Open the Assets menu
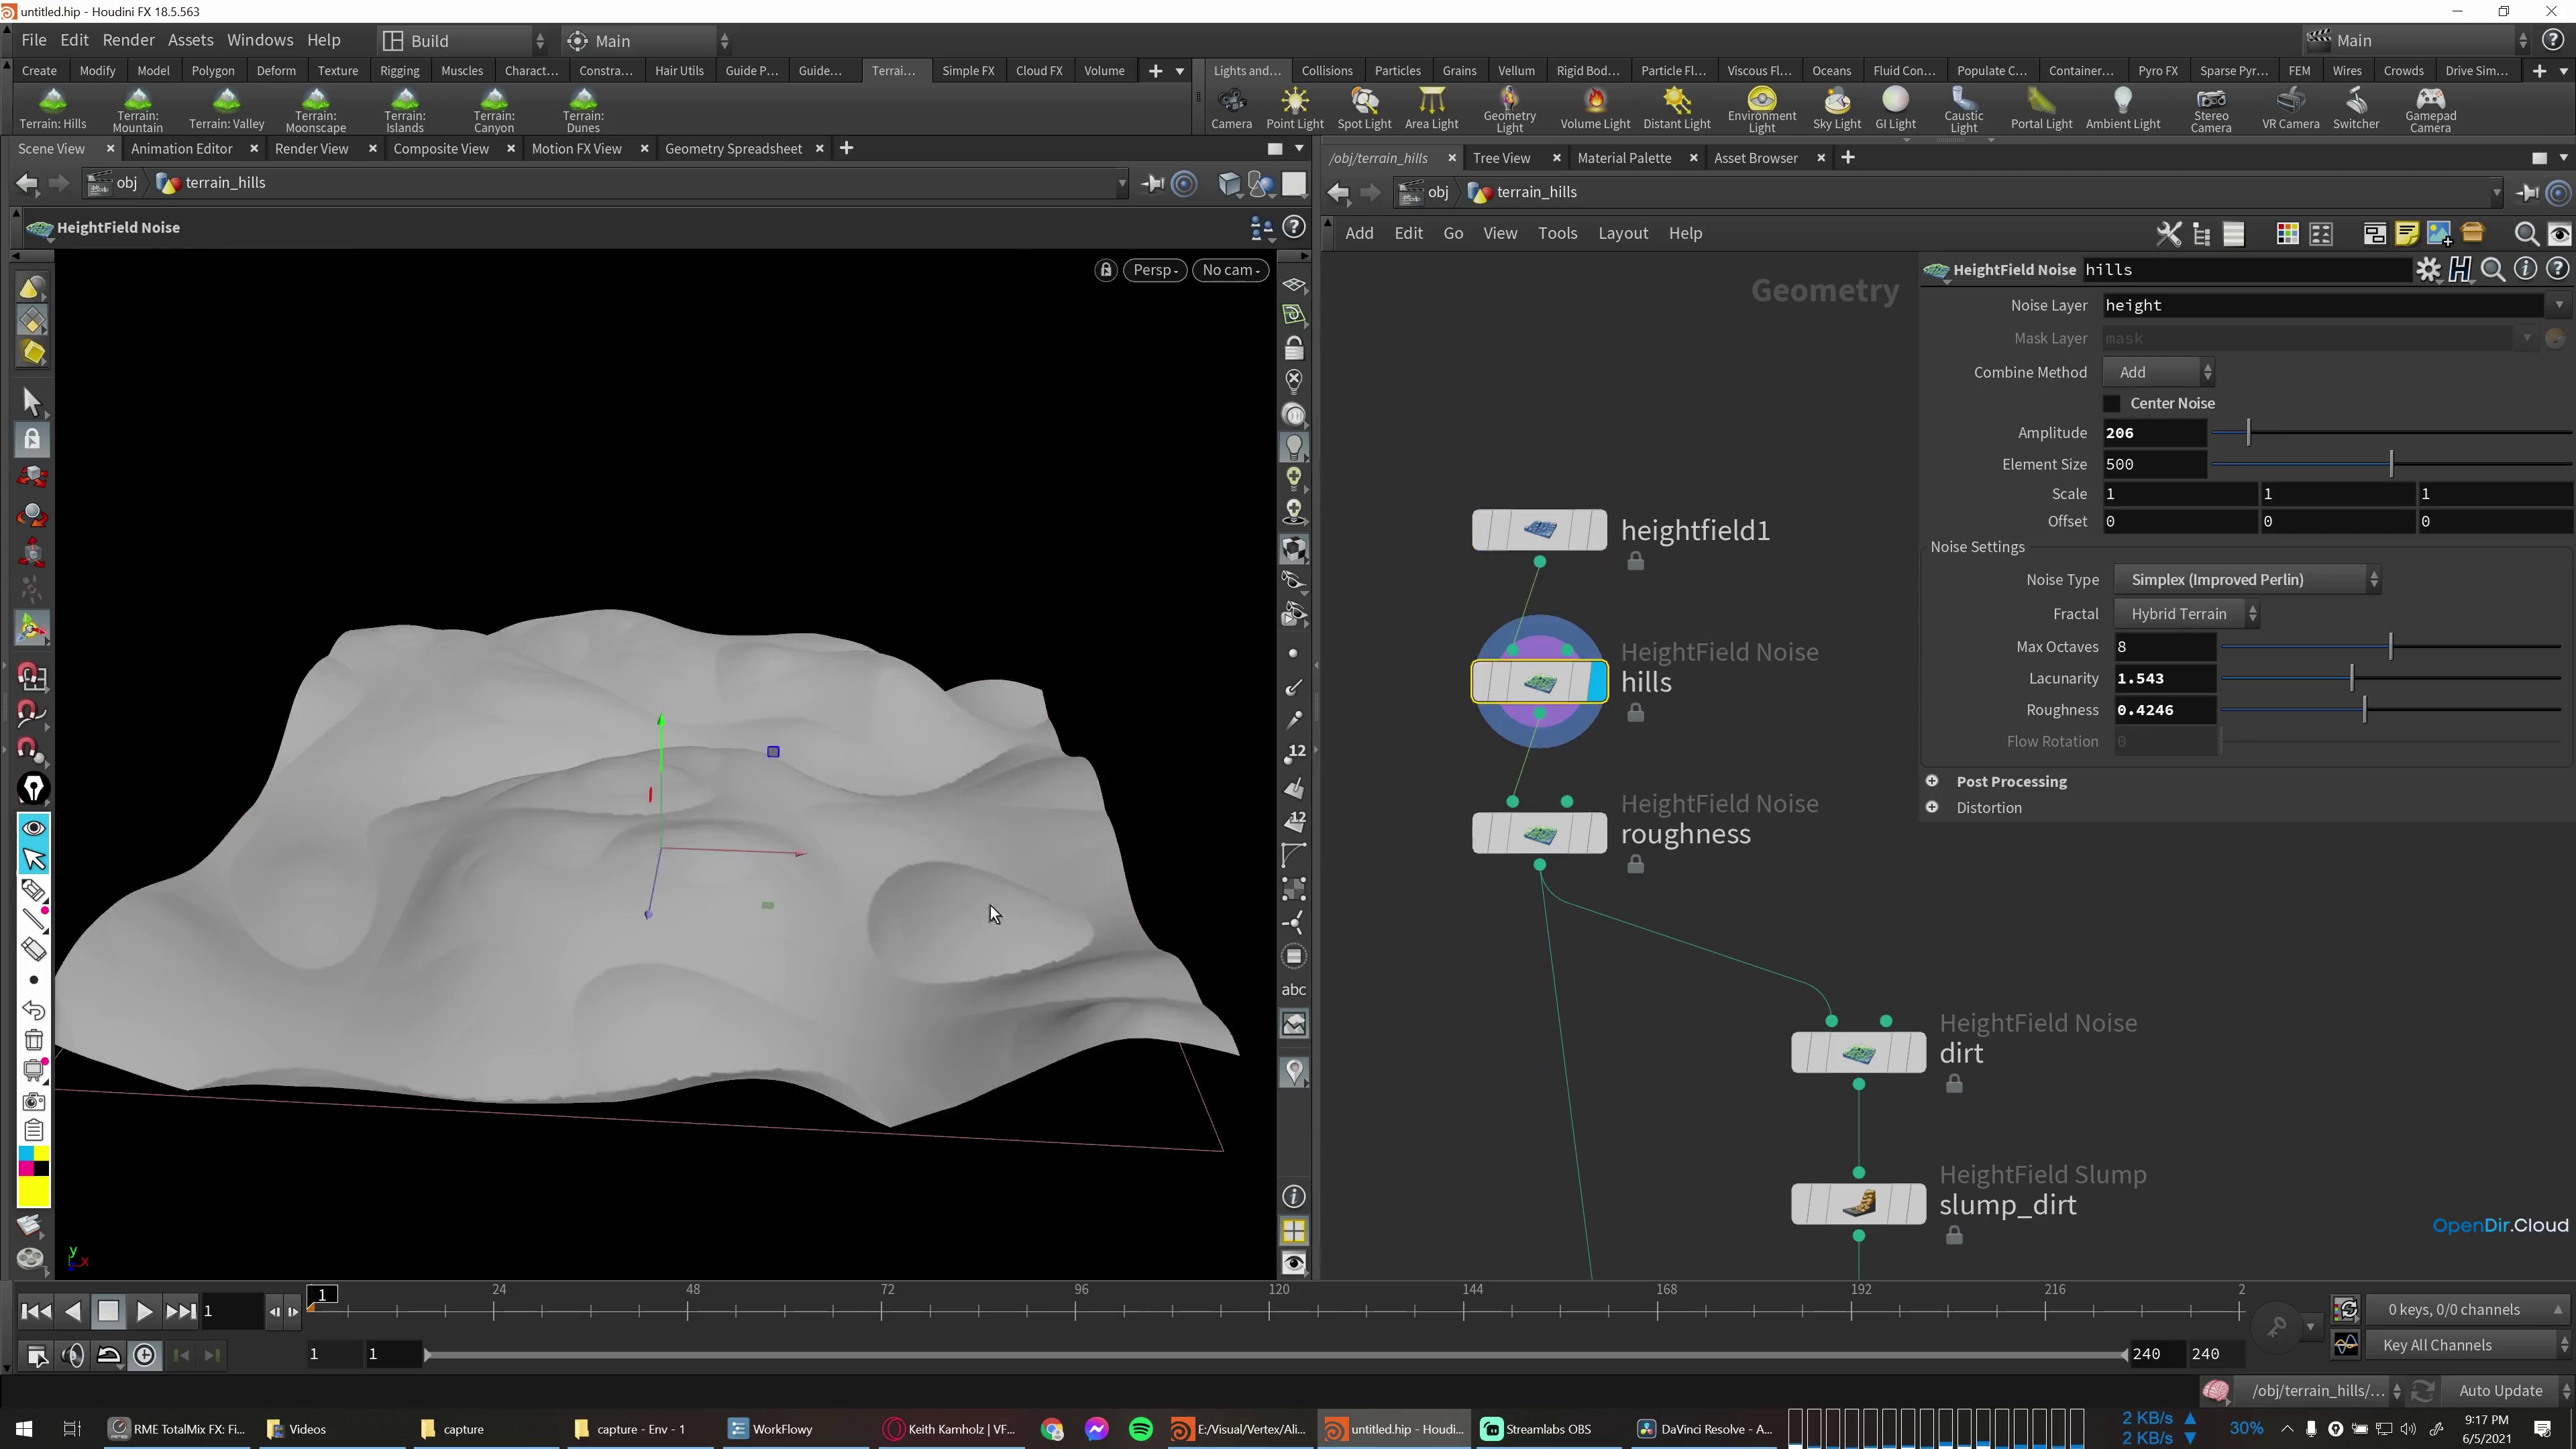Image resolution: width=2576 pixels, height=1449 pixels. [190, 39]
